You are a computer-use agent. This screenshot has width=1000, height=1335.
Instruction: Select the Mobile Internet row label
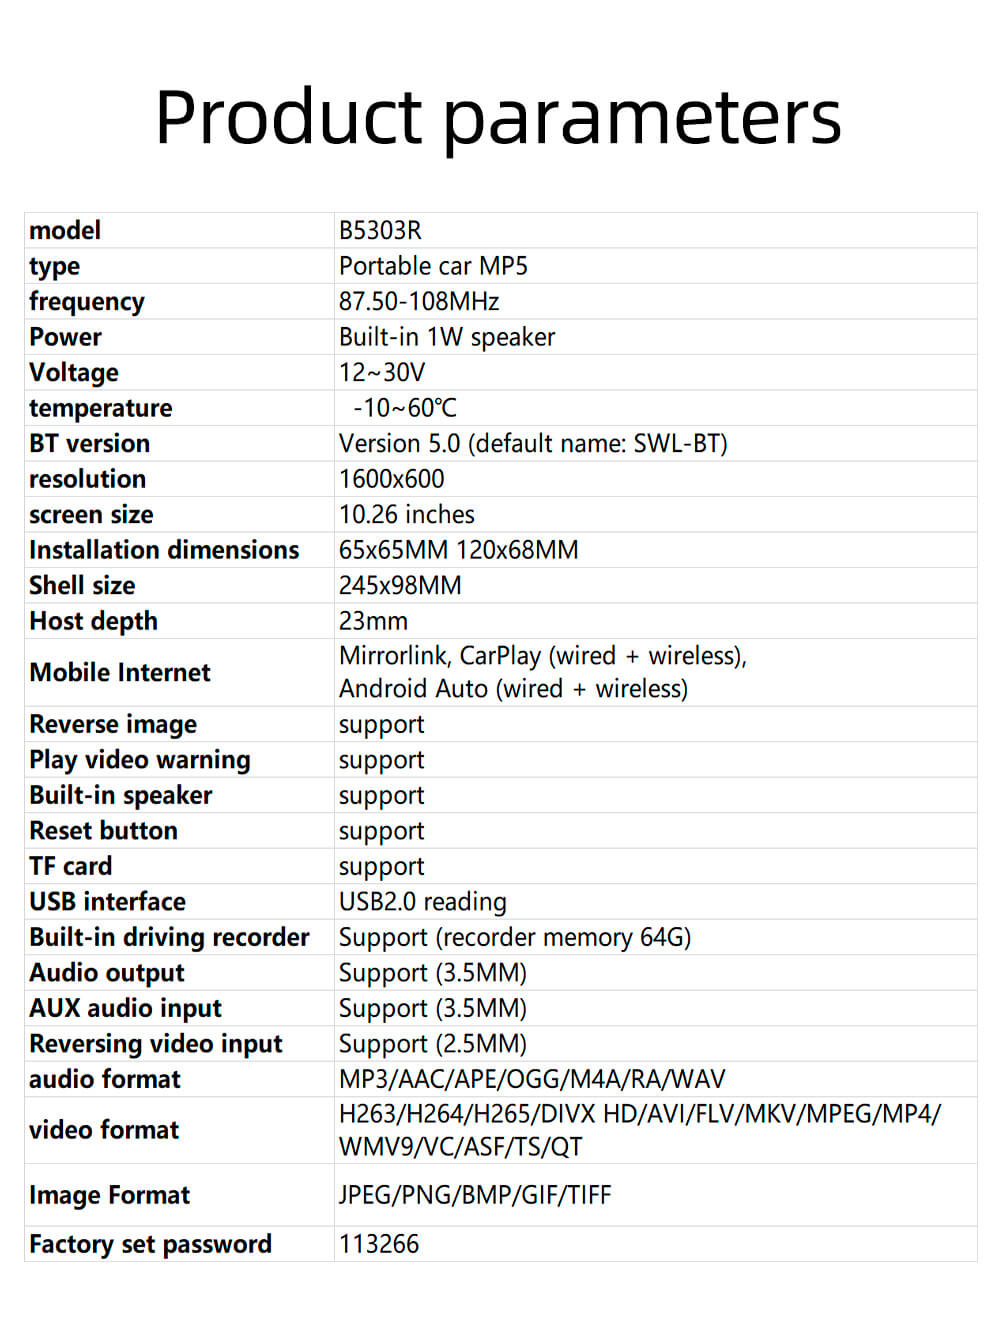coord(120,672)
